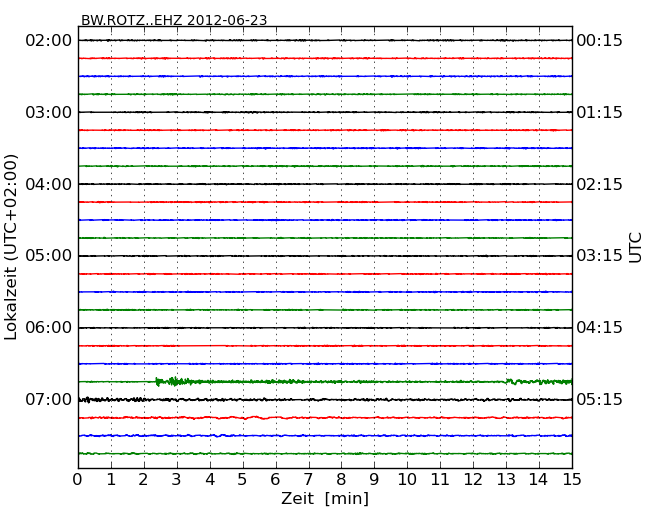Click the 04:15 UTC tick label
The height and width of the screenshot is (520, 650).
pos(599,328)
